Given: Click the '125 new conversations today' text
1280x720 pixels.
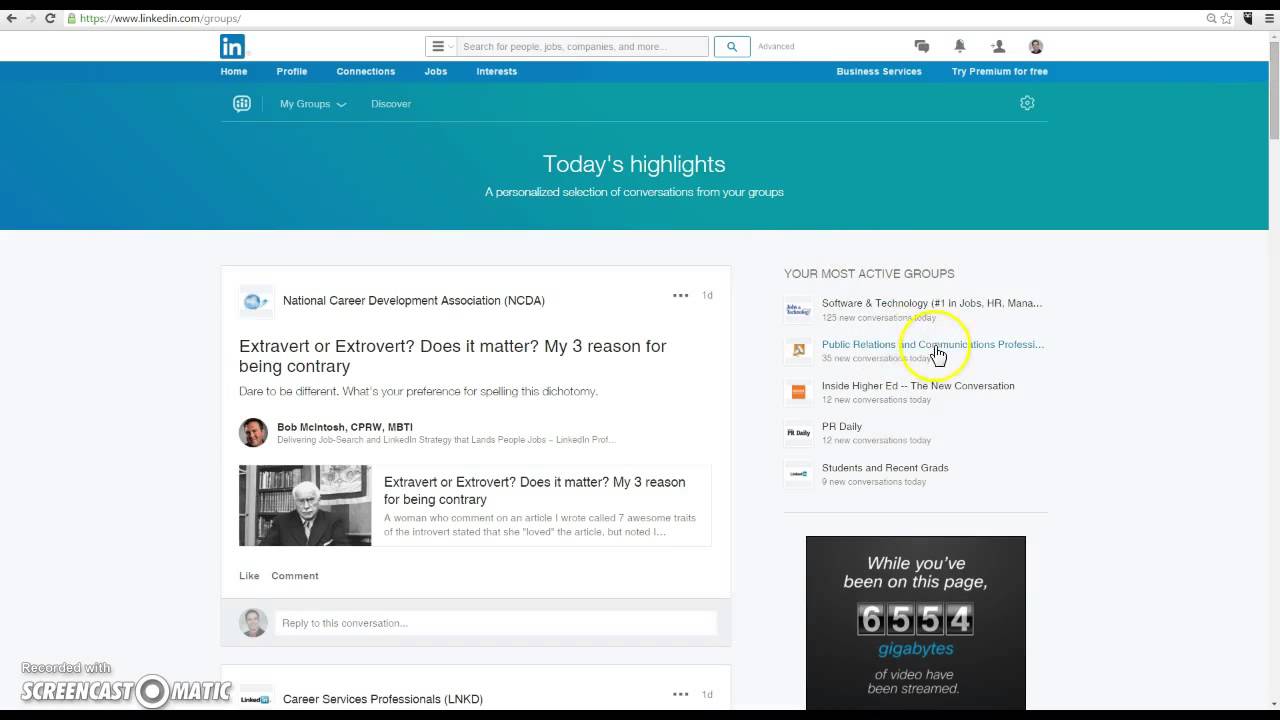Looking at the screenshot, I should coord(879,318).
